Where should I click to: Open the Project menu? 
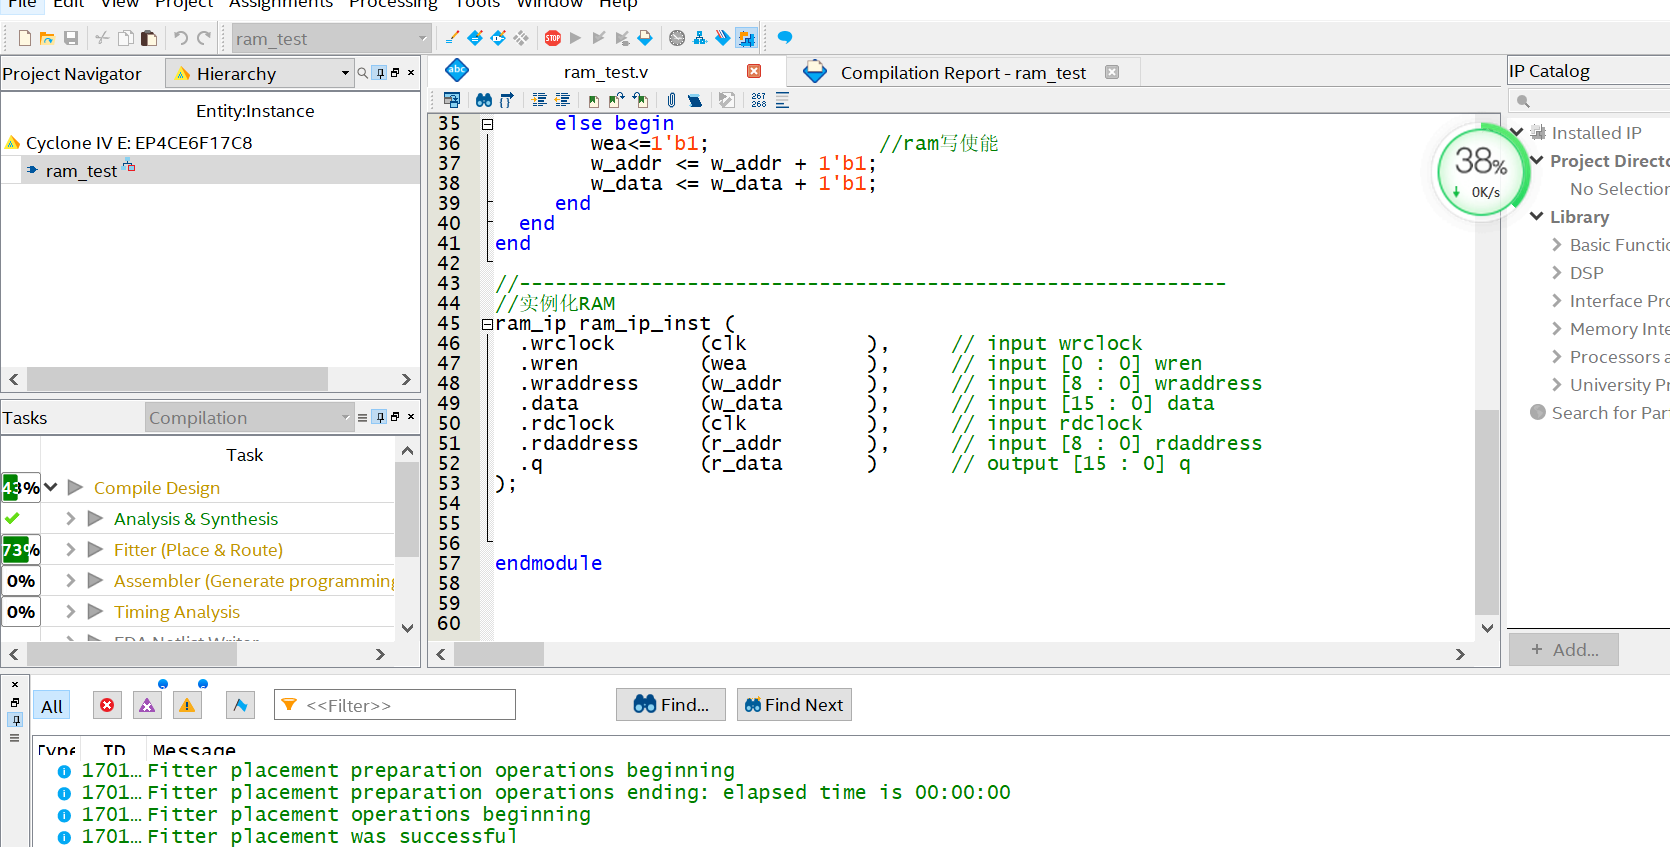[184, 4]
